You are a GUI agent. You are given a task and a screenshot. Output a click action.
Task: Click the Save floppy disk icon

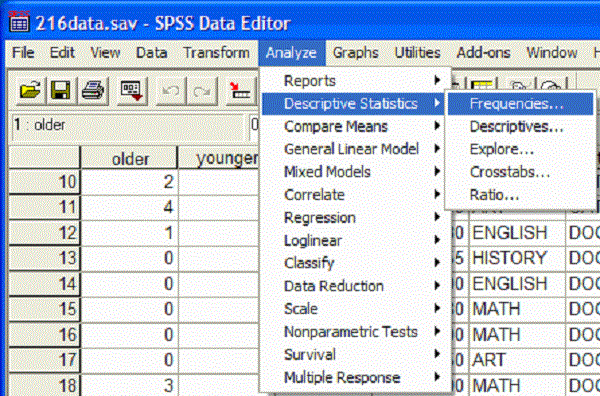click(60, 91)
